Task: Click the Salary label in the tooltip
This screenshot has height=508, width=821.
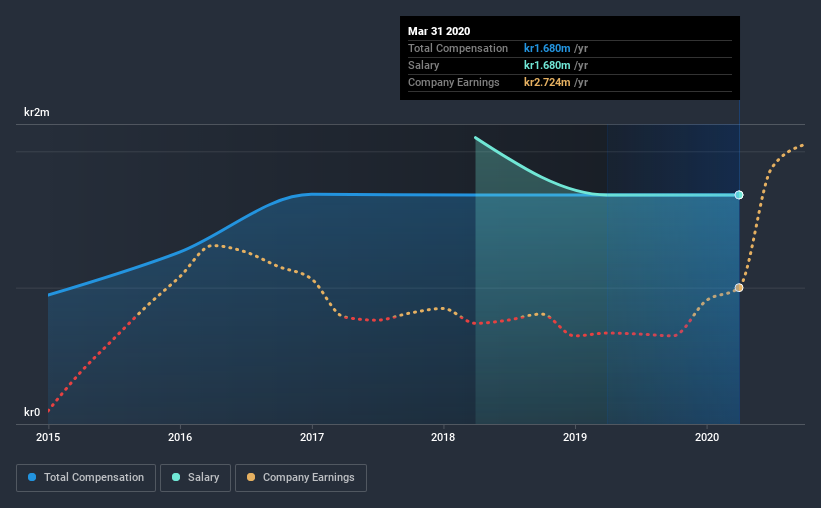Action: 424,65
